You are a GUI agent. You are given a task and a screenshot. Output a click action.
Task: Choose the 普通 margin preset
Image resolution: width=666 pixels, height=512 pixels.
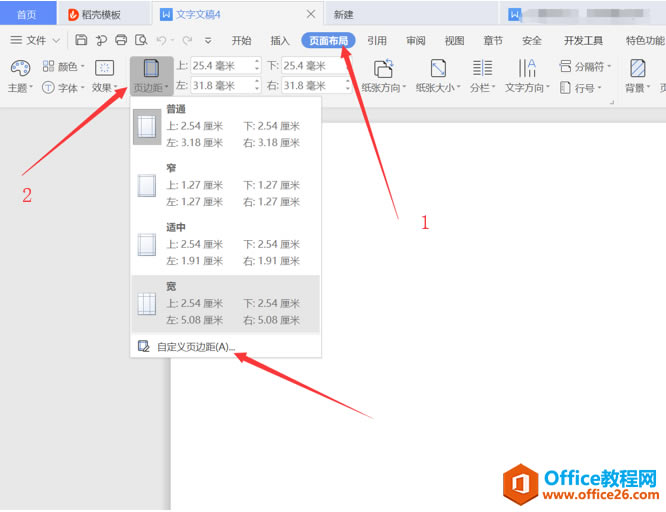(226, 126)
